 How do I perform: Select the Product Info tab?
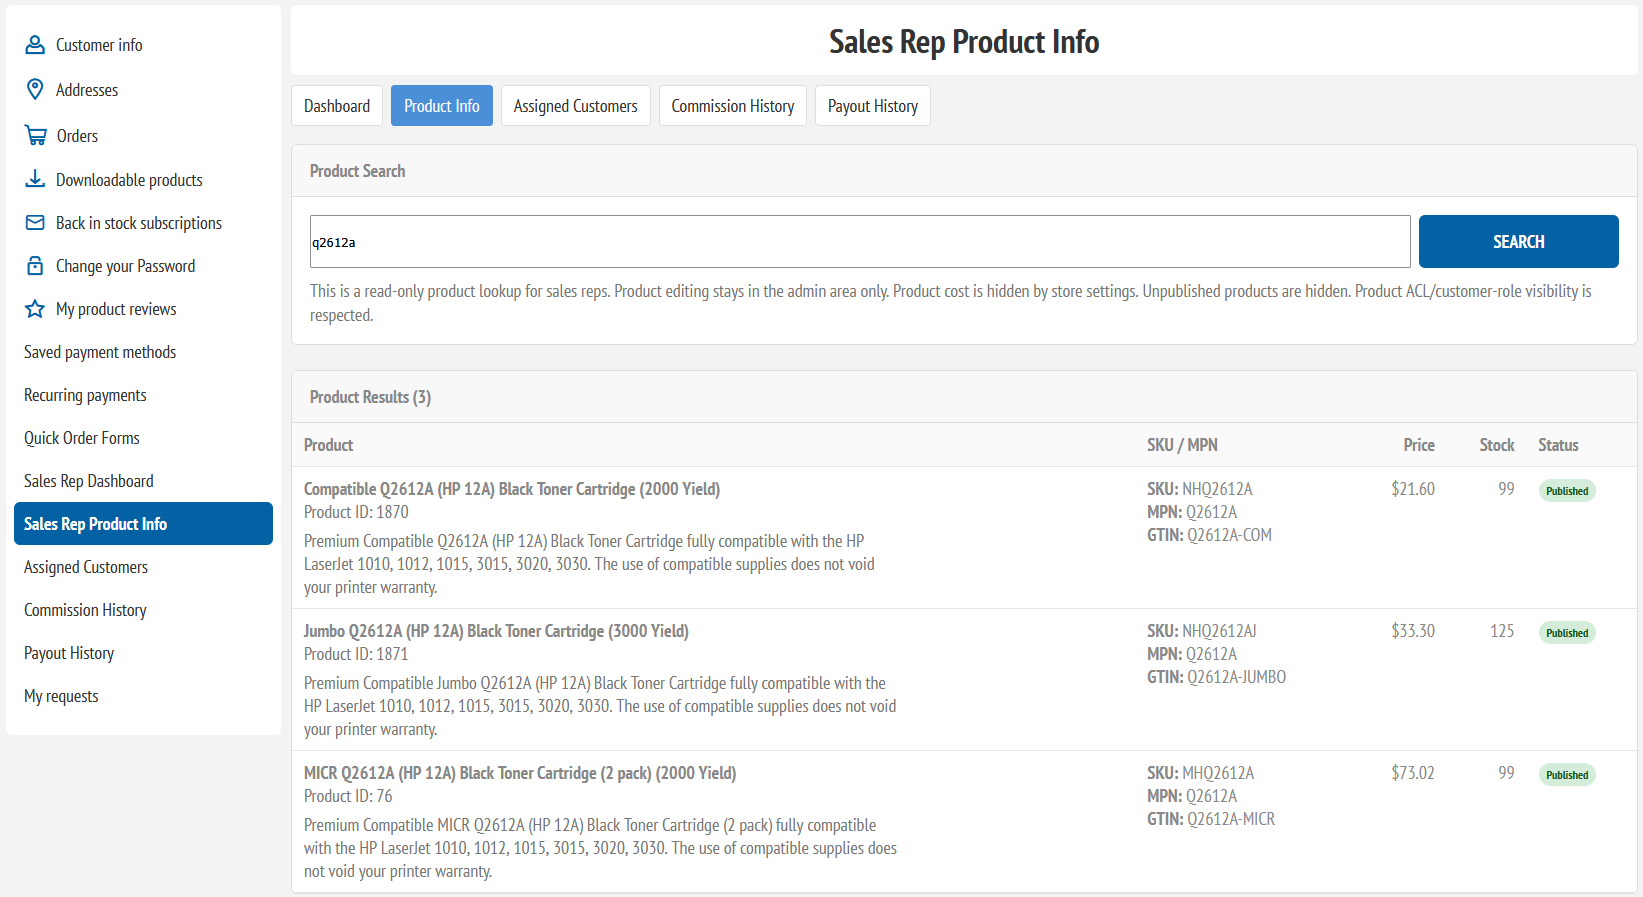coord(442,106)
